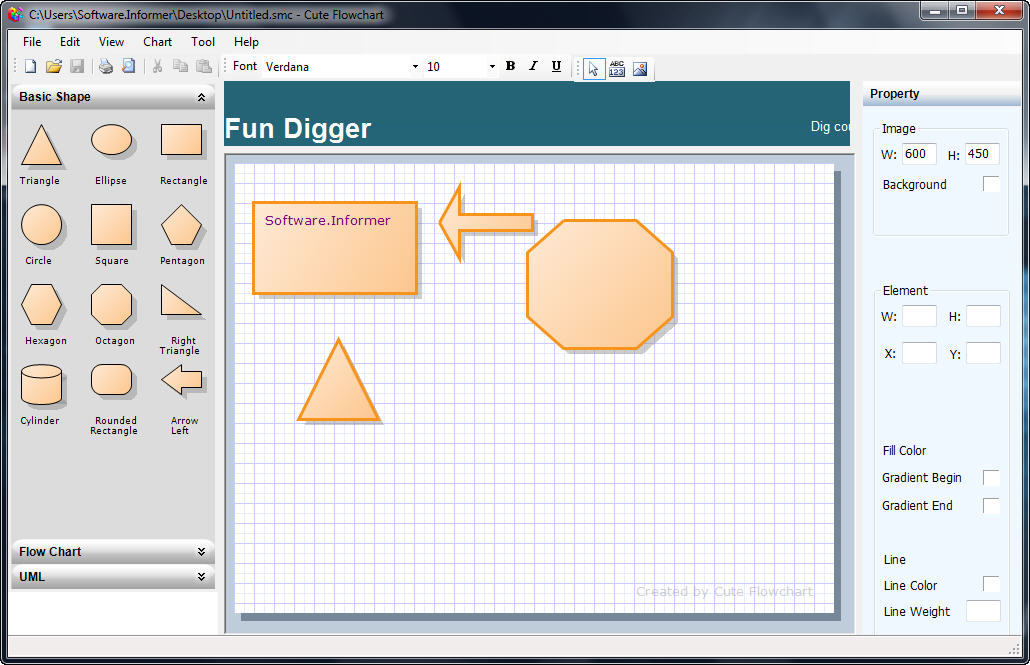The width and height of the screenshot is (1030, 665).
Task: Click the Save disk icon
Action: click(x=78, y=66)
